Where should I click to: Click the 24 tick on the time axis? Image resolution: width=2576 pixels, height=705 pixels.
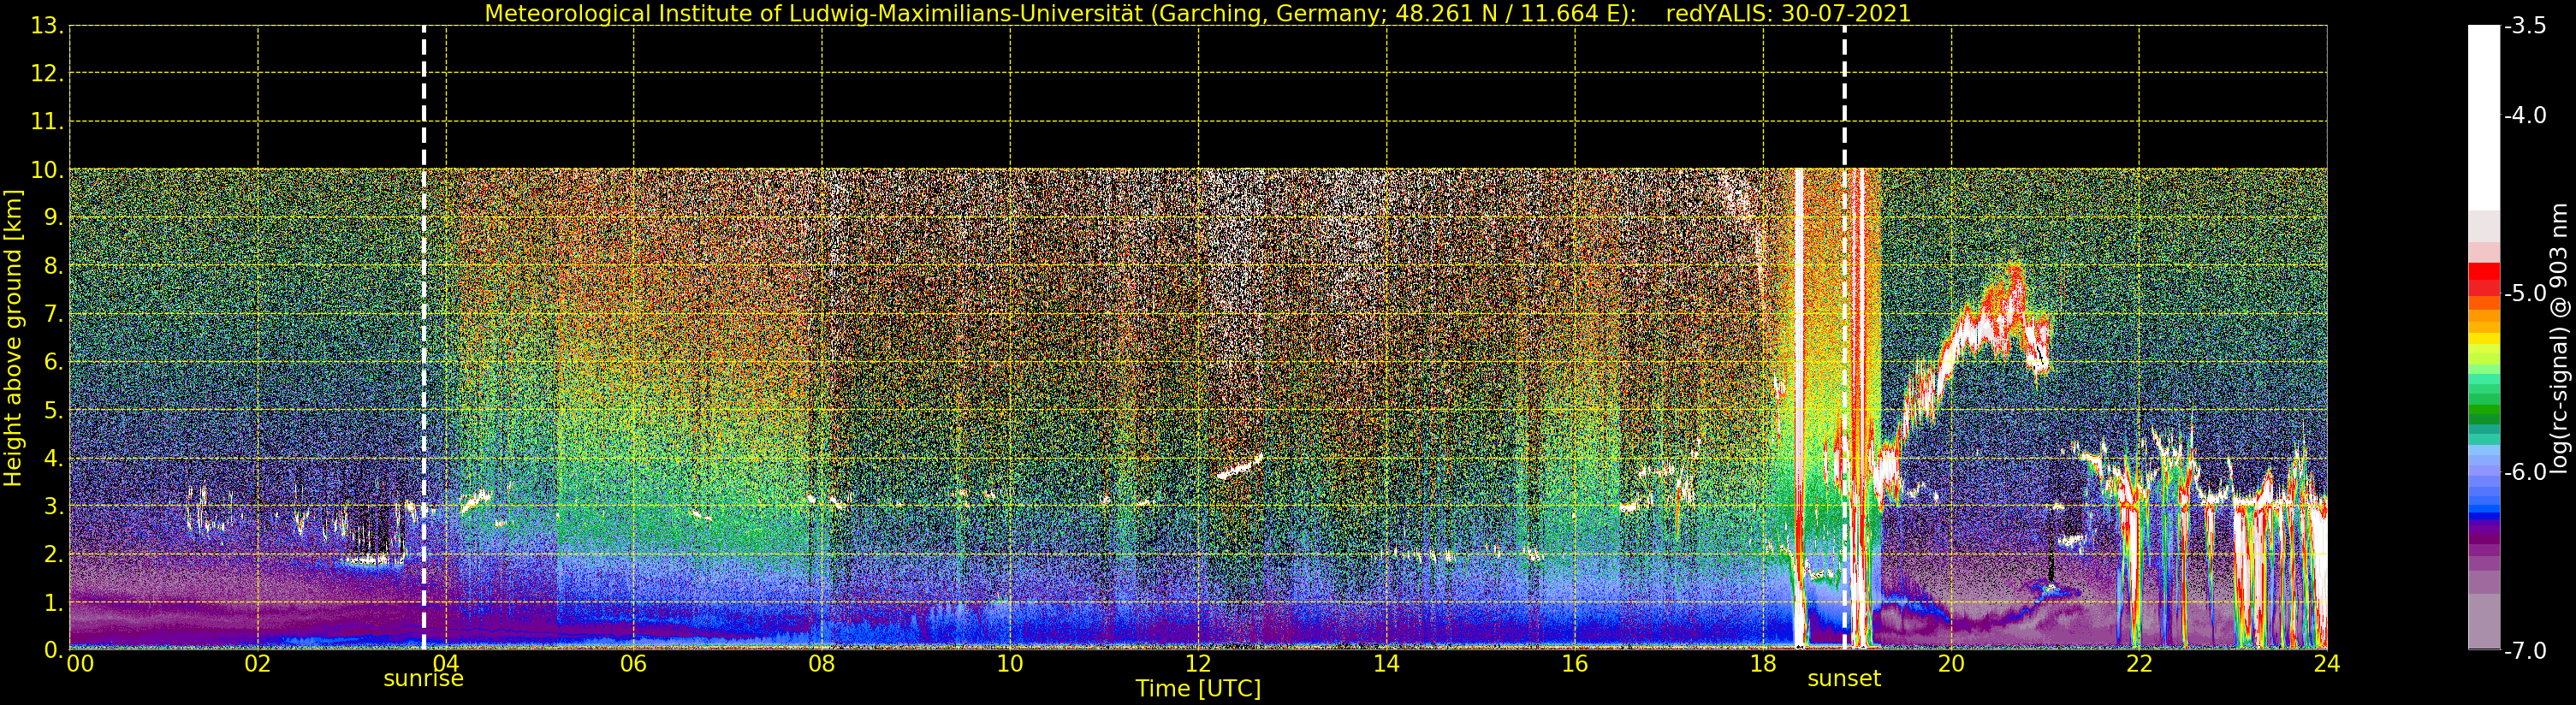click(x=2327, y=663)
